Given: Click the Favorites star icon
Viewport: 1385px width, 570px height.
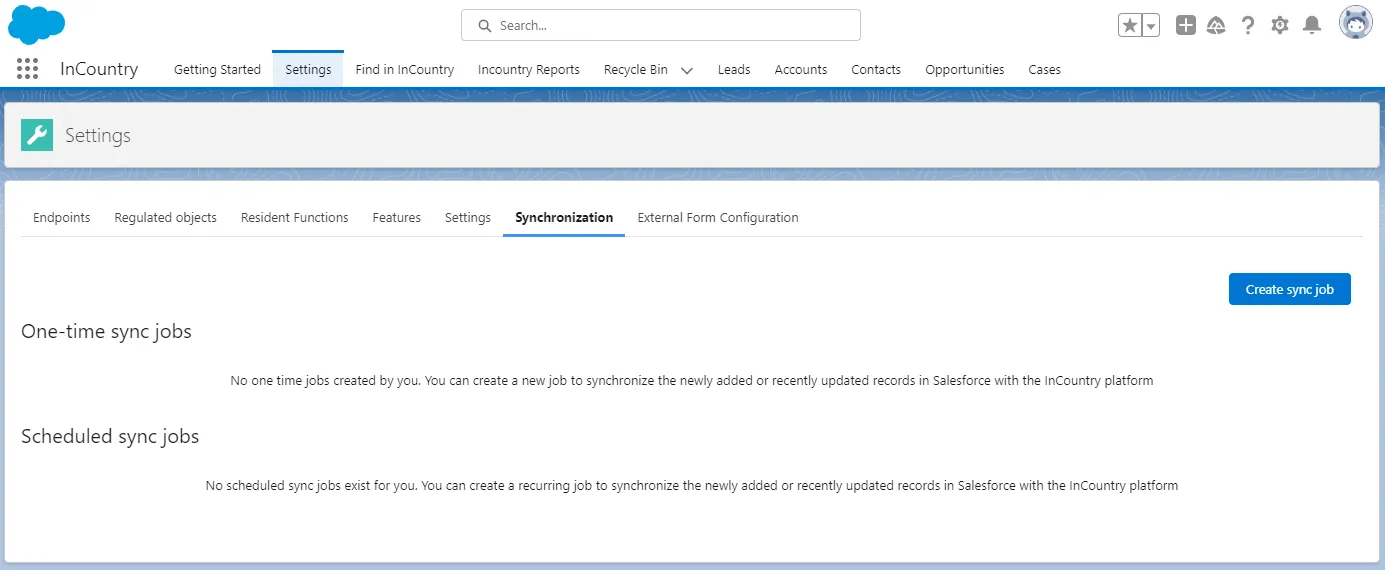Looking at the screenshot, I should tap(1129, 26).
